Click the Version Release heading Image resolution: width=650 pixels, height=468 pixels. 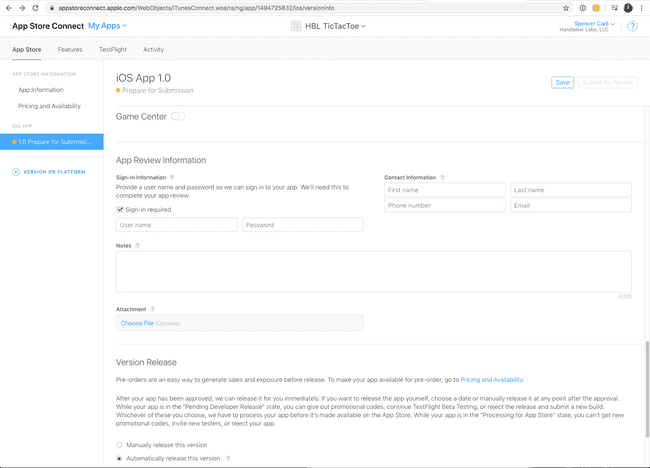click(x=146, y=362)
